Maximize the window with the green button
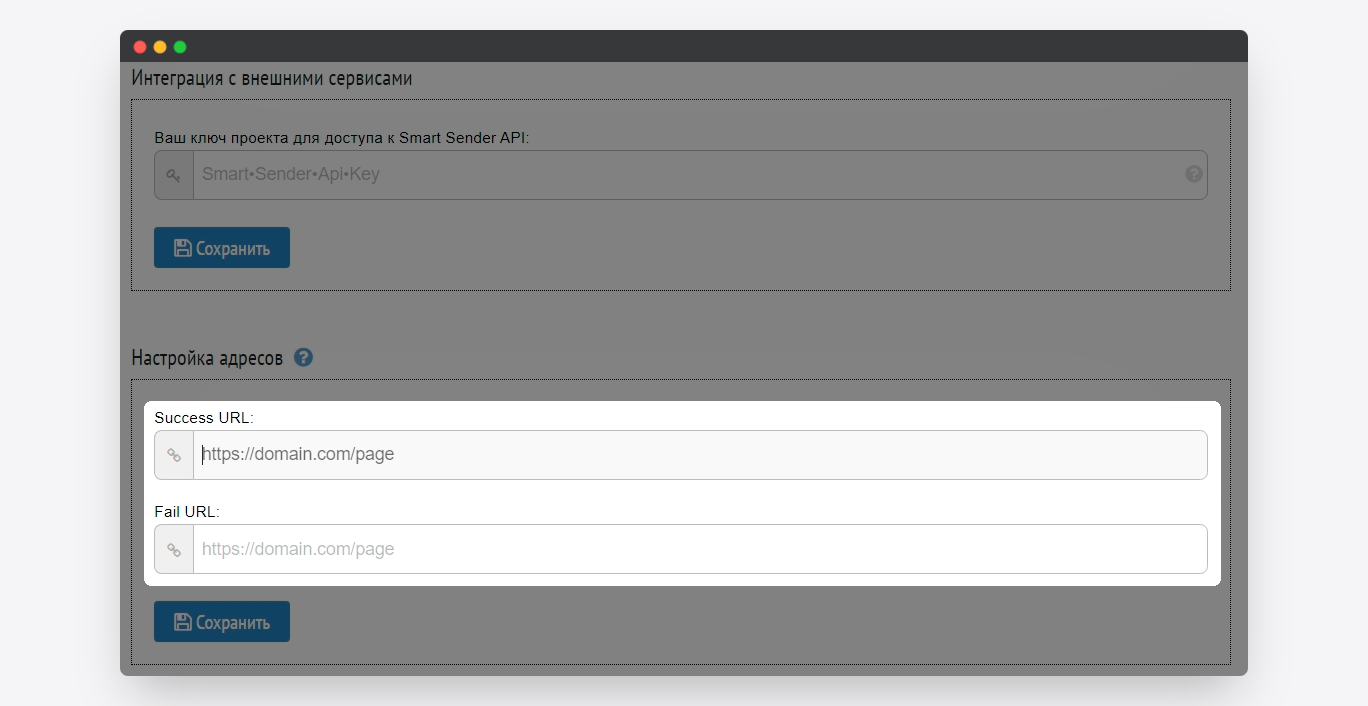 pos(180,47)
